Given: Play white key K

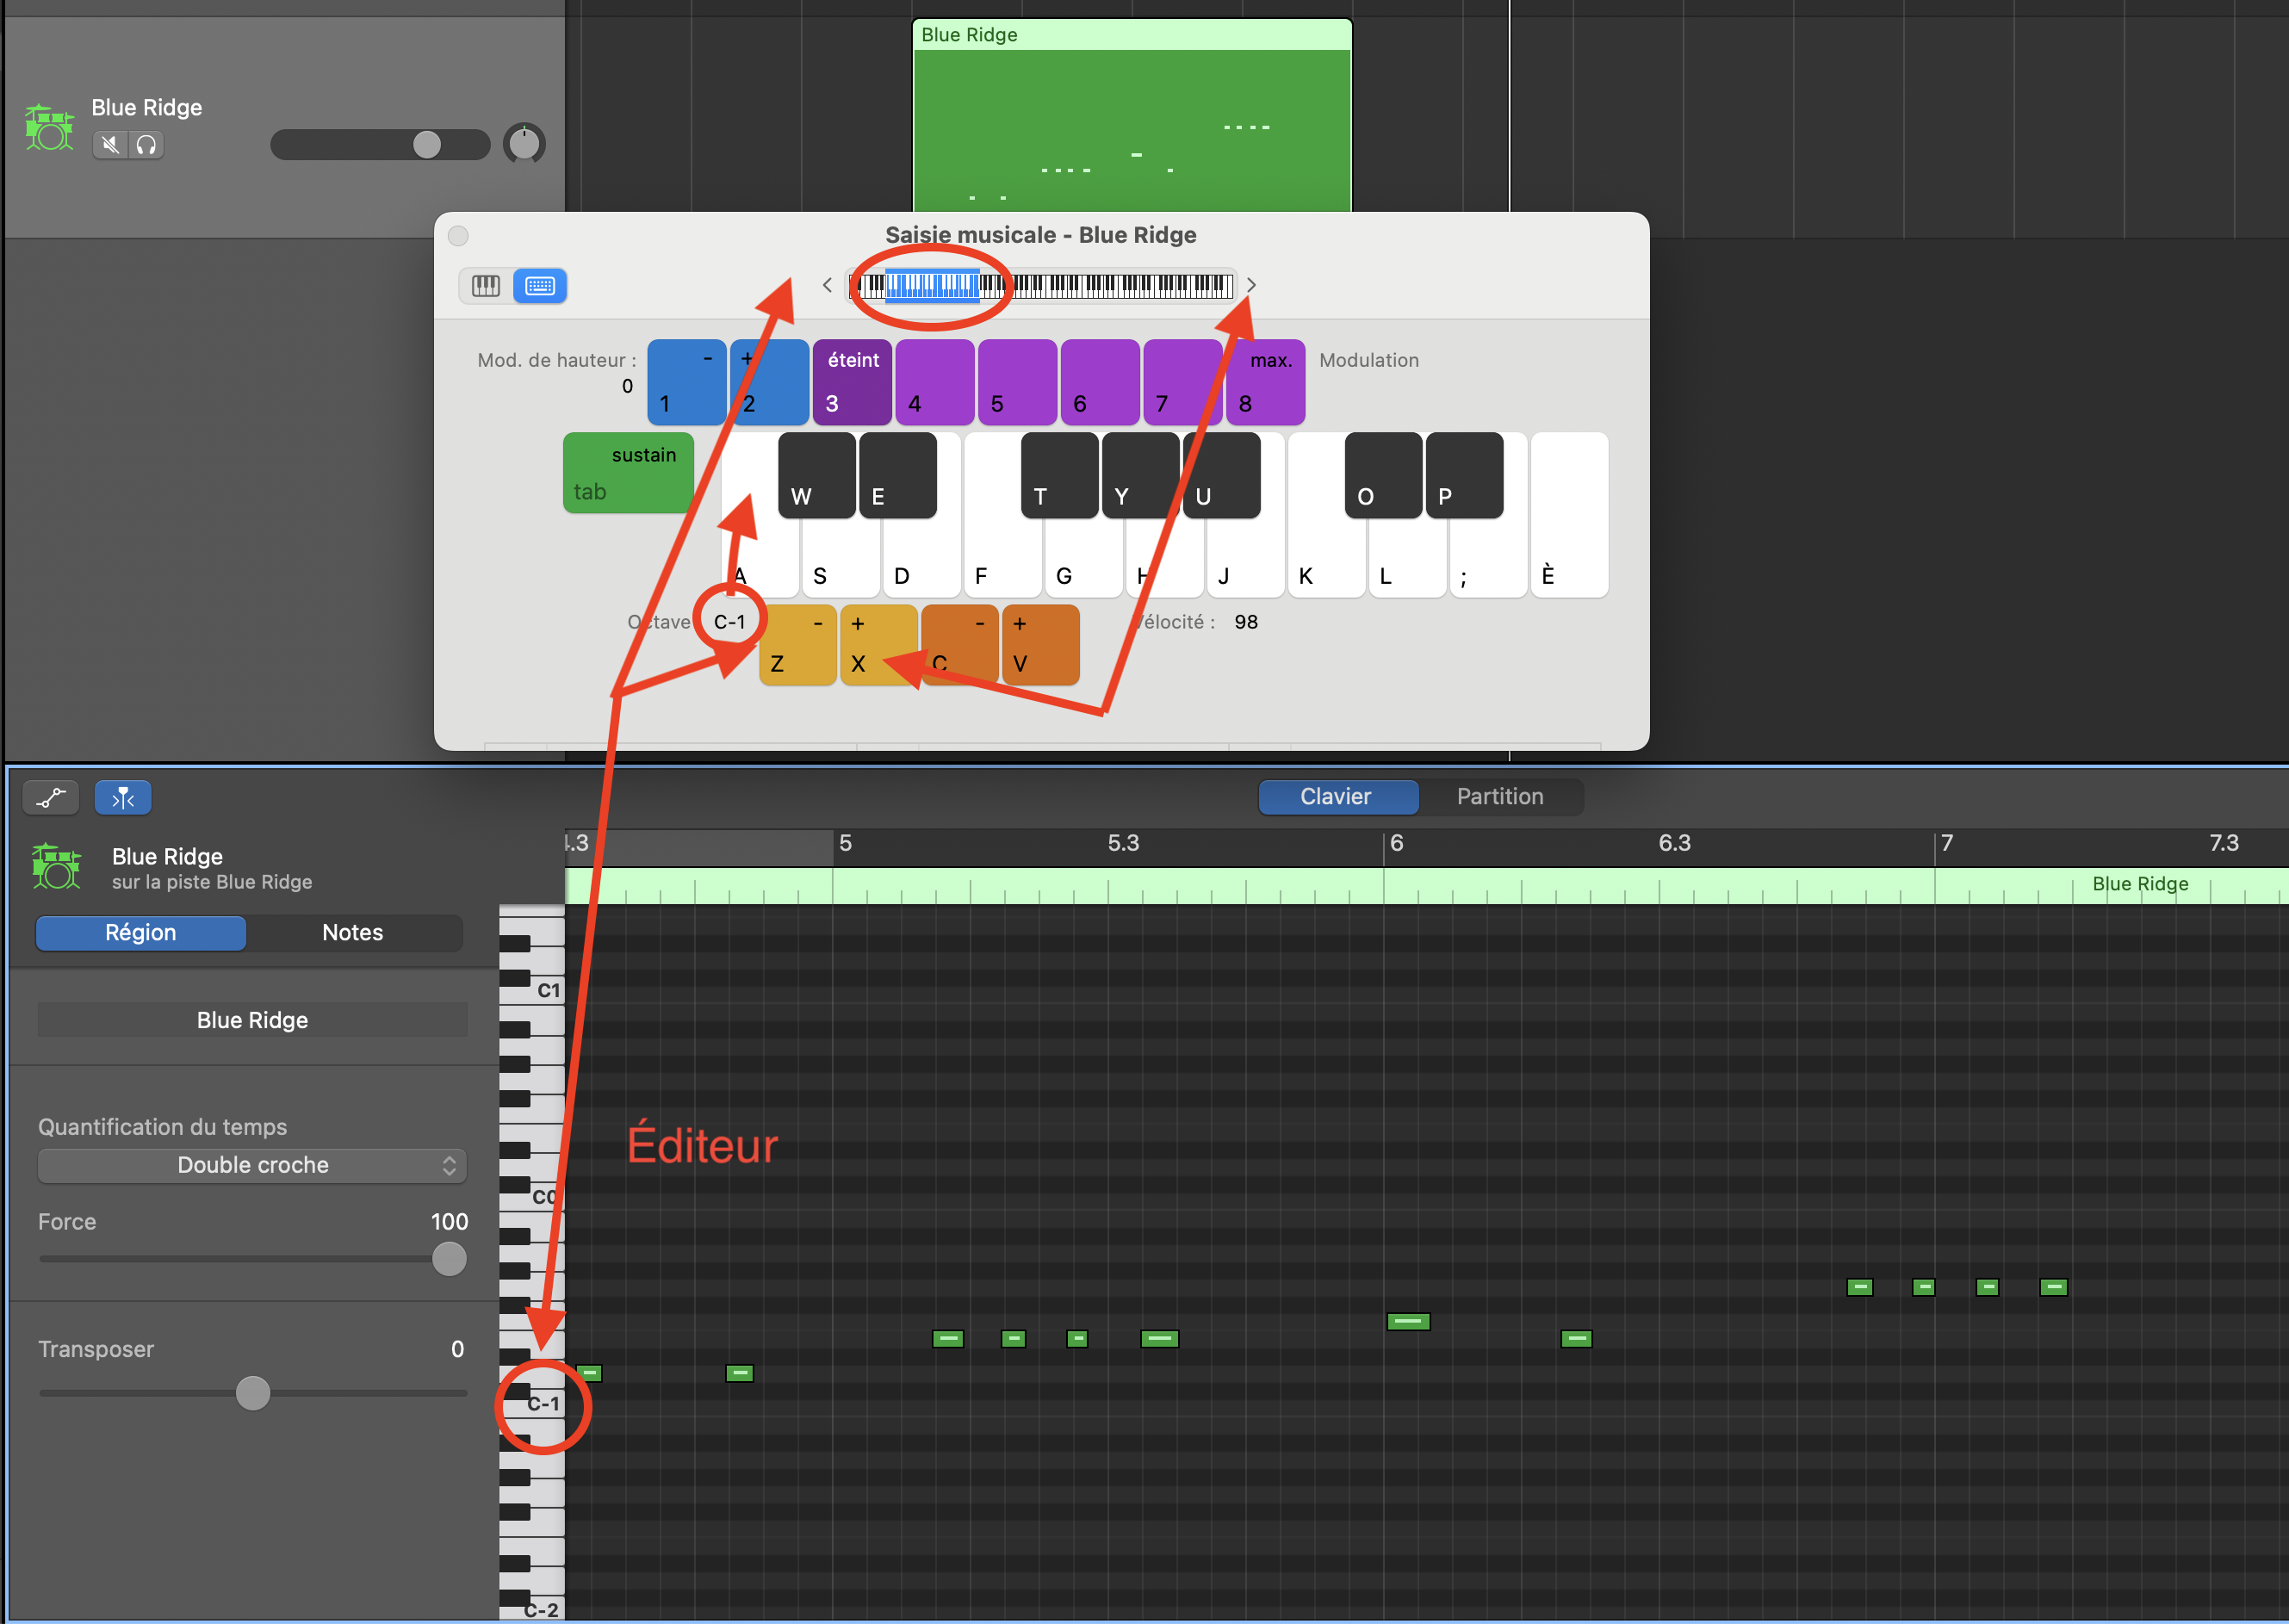Looking at the screenshot, I should [x=1327, y=560].
